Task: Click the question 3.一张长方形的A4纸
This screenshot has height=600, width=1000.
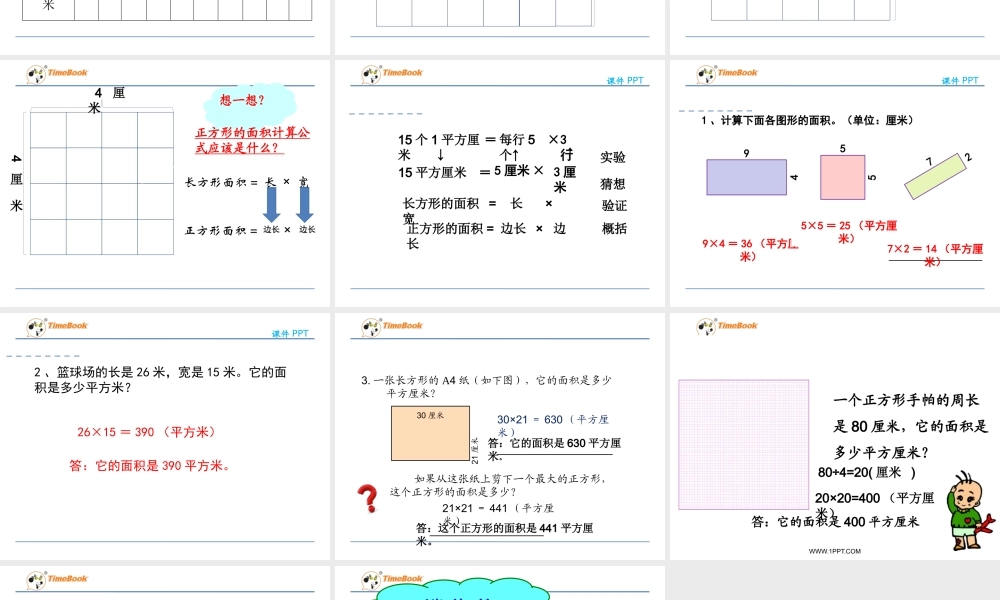Action: click(x=486, y=386)
